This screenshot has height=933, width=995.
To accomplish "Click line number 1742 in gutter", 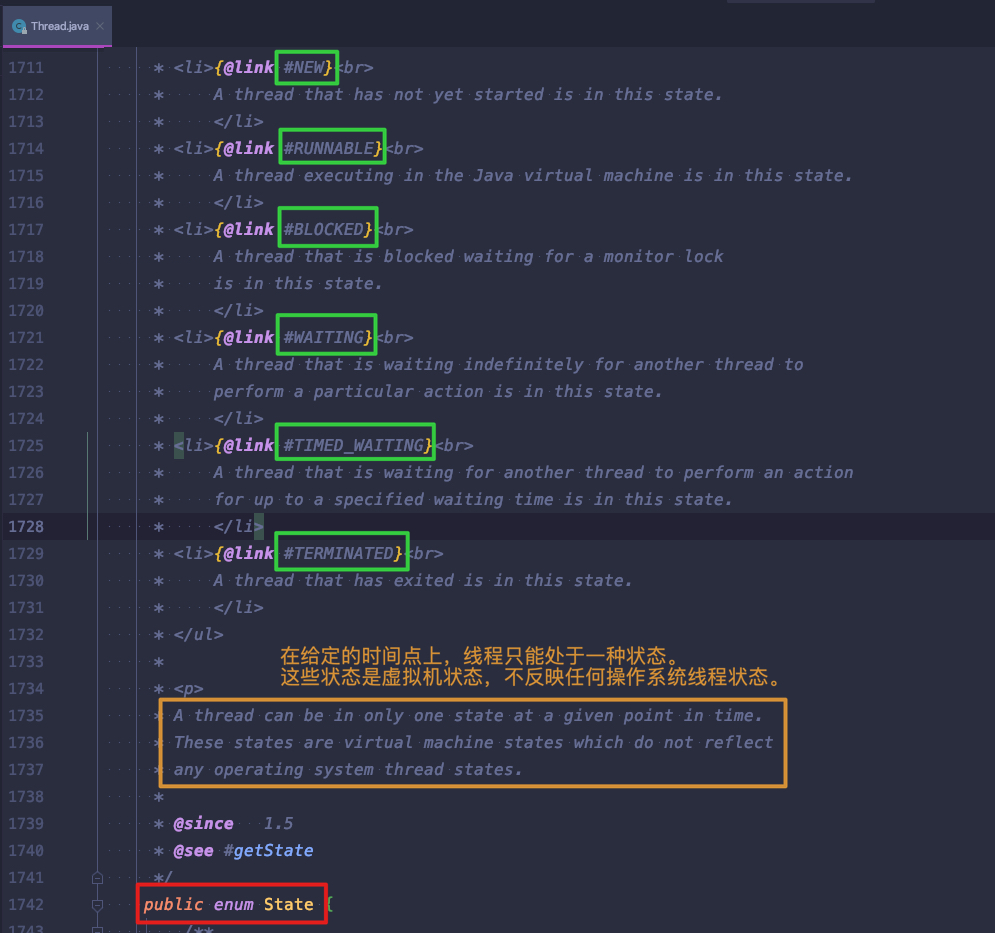I will click(x=26, y=904).
